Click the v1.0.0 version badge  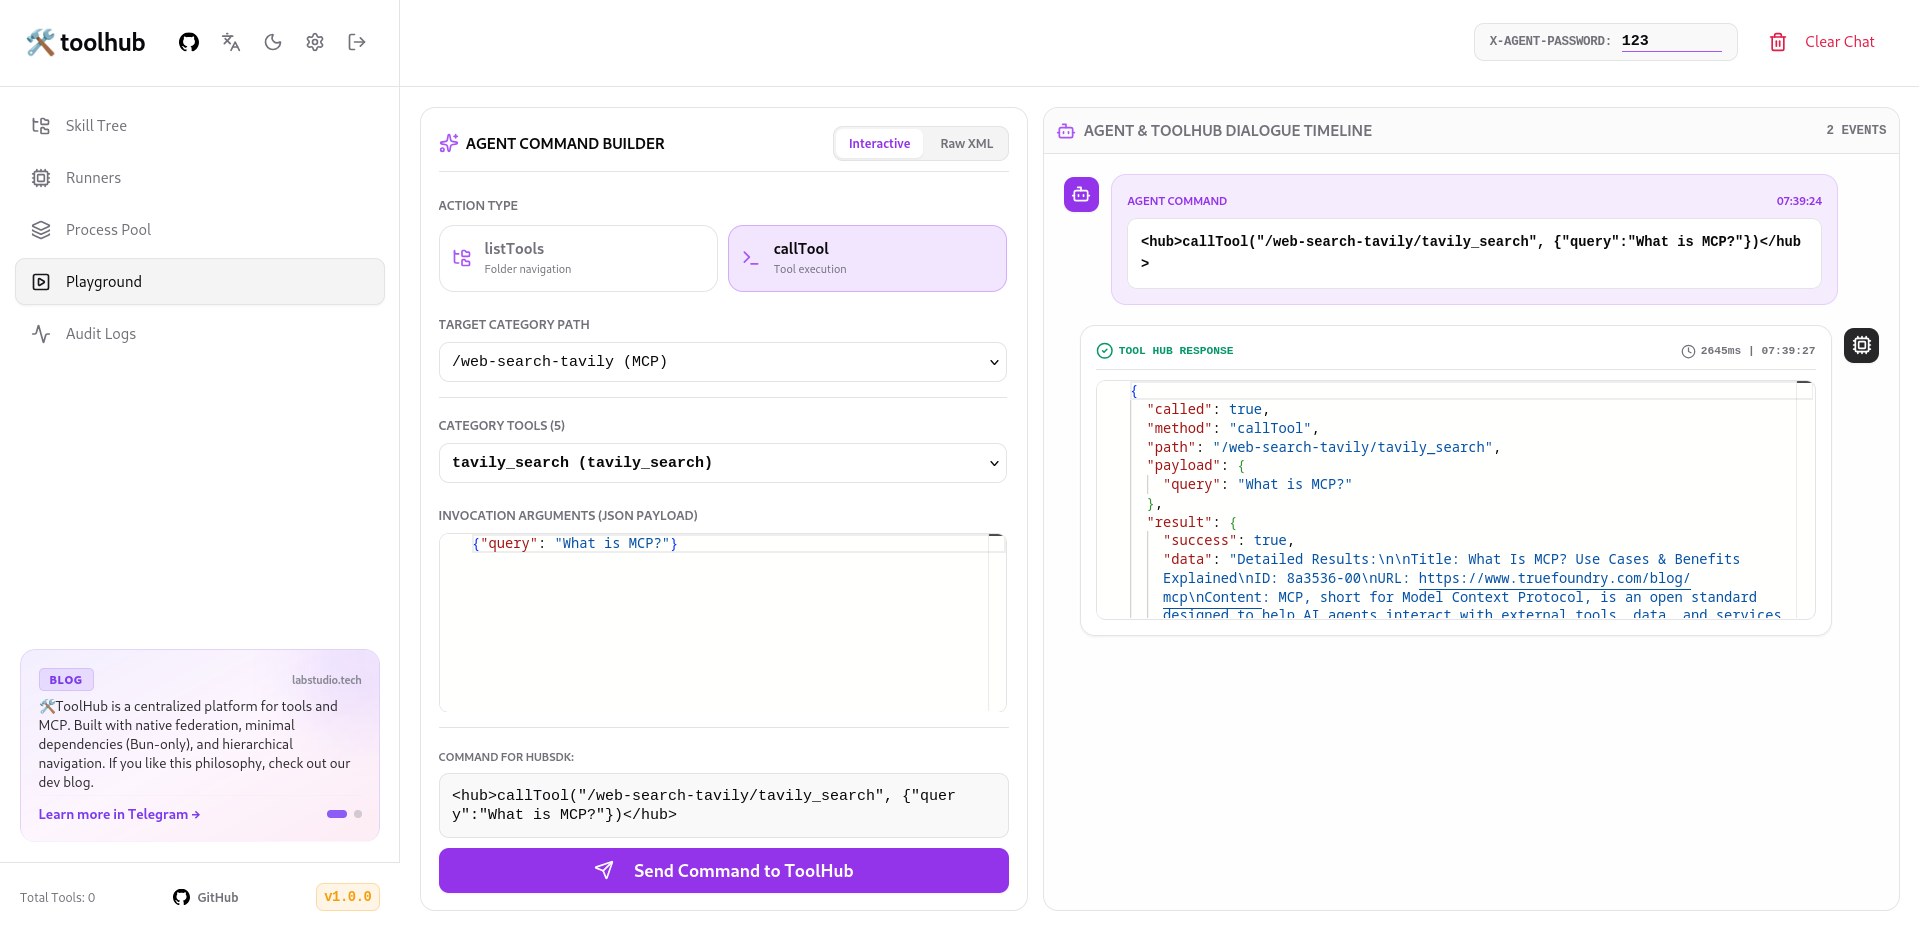pyautogui.click(x=347, y=897)
